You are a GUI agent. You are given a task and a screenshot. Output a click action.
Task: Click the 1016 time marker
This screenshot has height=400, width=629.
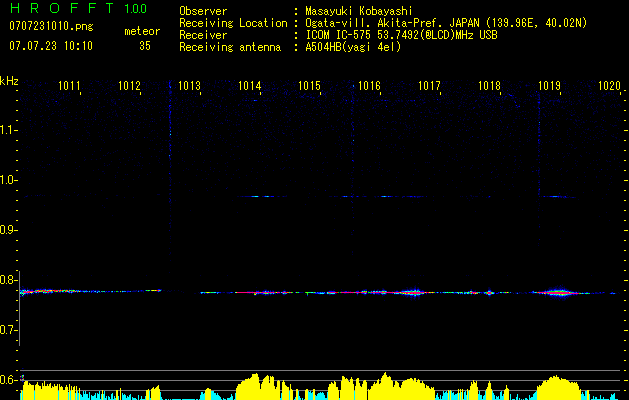(369, 86)
